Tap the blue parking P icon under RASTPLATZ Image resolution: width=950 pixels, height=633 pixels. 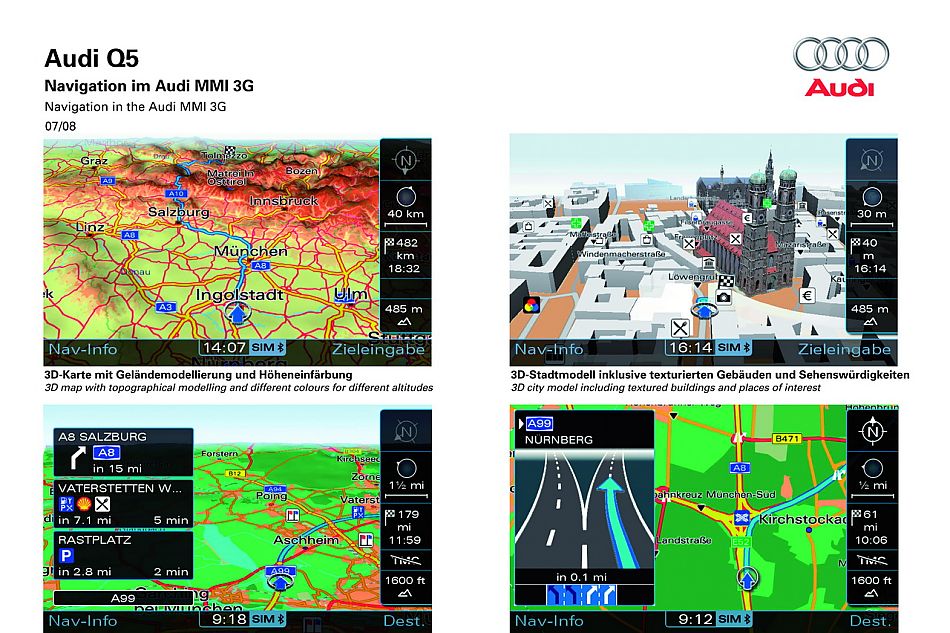pyautogui.click(x=67, y=554)
